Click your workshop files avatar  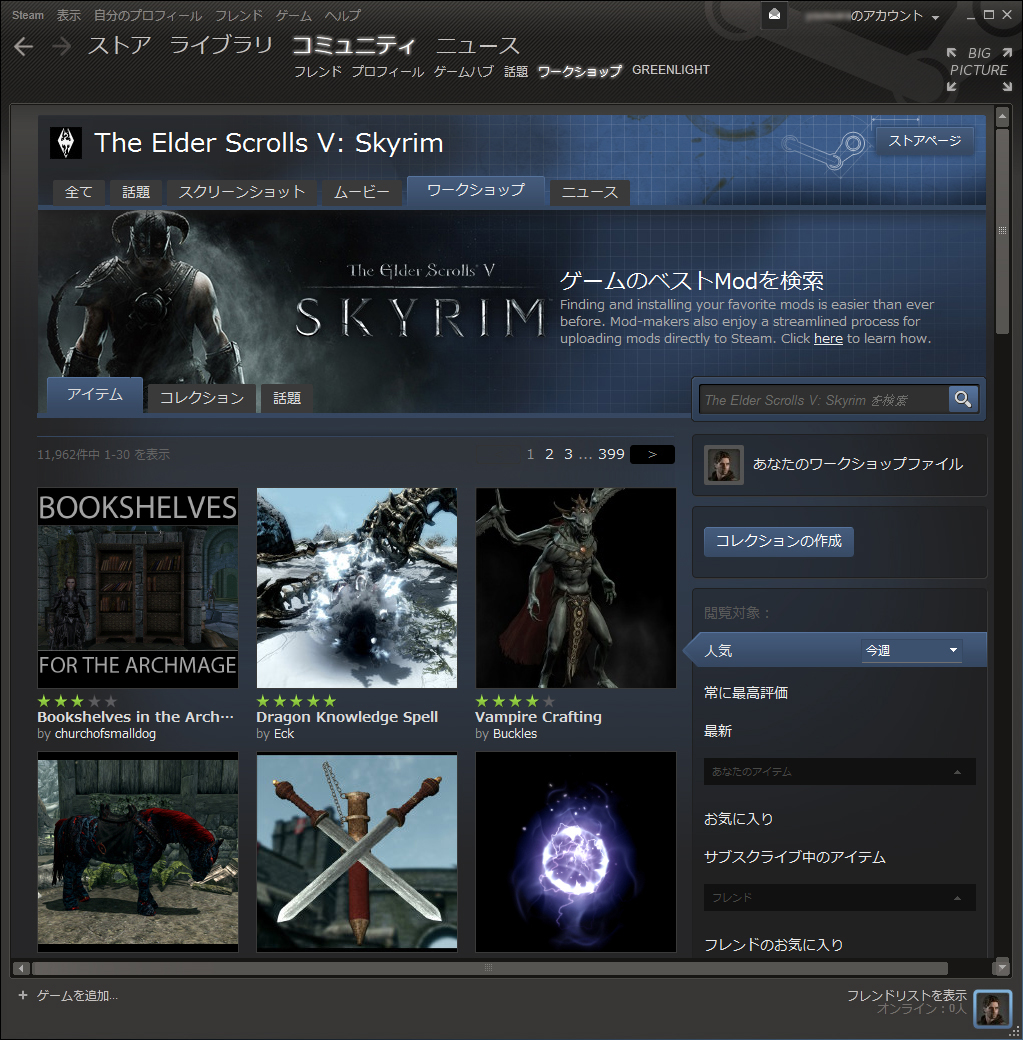(x=723, y=465)
